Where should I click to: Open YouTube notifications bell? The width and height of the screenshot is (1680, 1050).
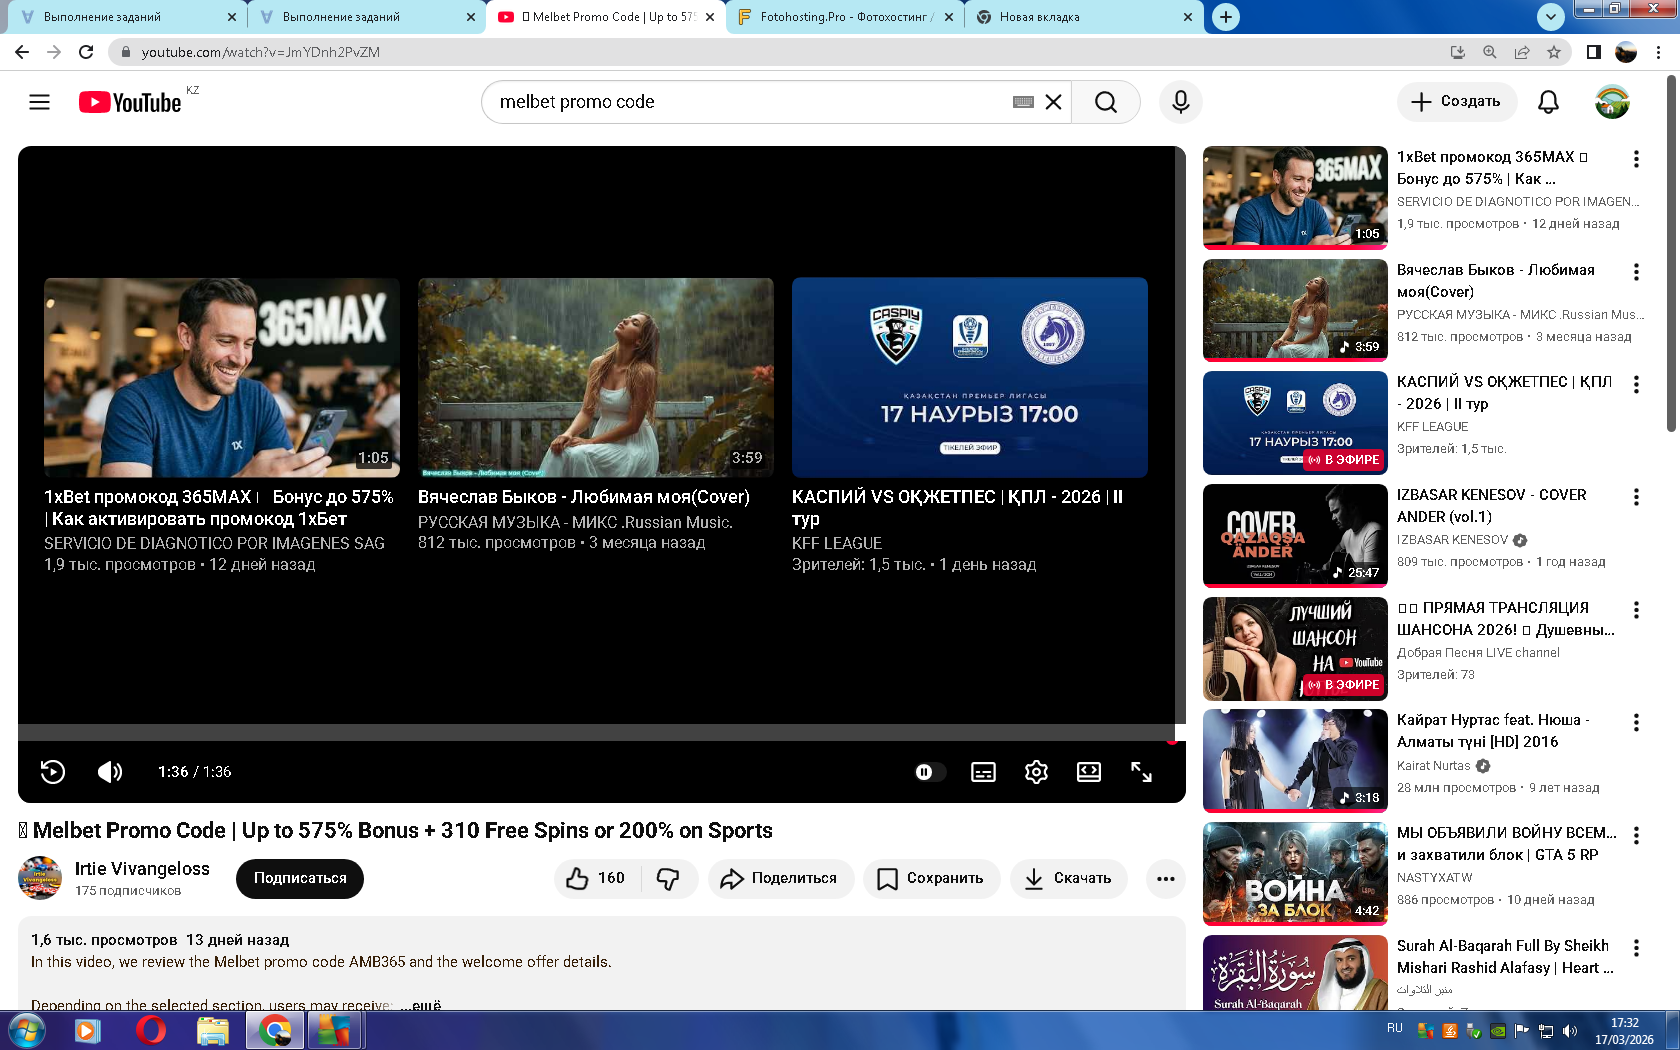click(1548, 102)
